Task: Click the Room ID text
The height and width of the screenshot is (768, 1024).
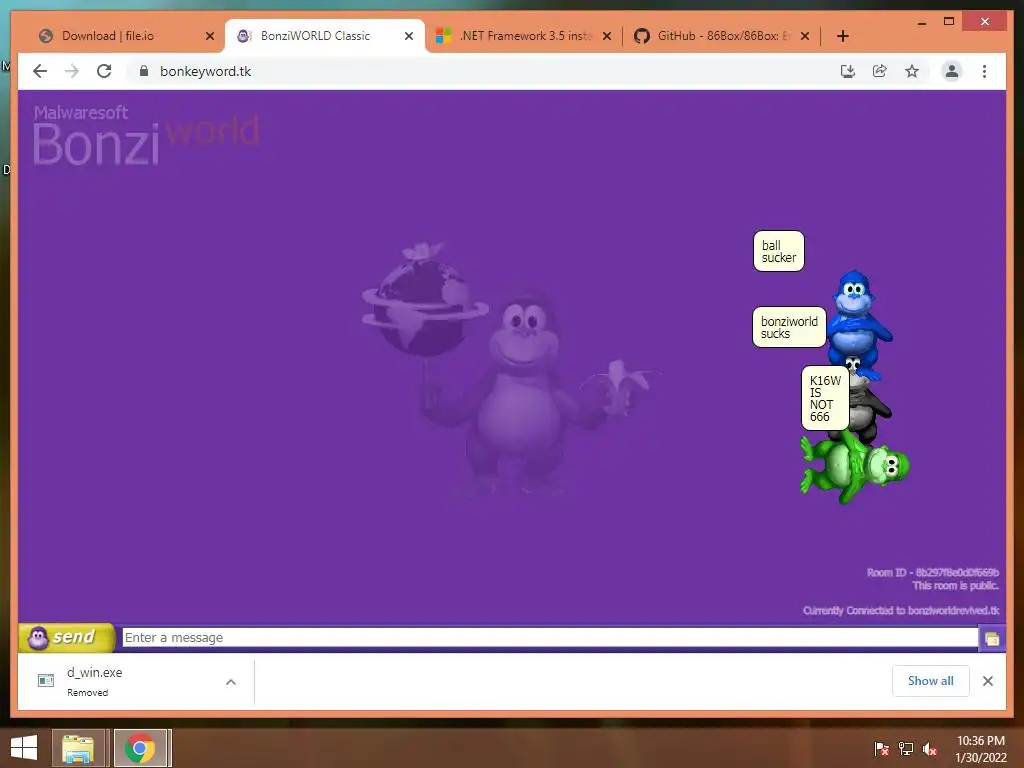Action: (933, 573)
